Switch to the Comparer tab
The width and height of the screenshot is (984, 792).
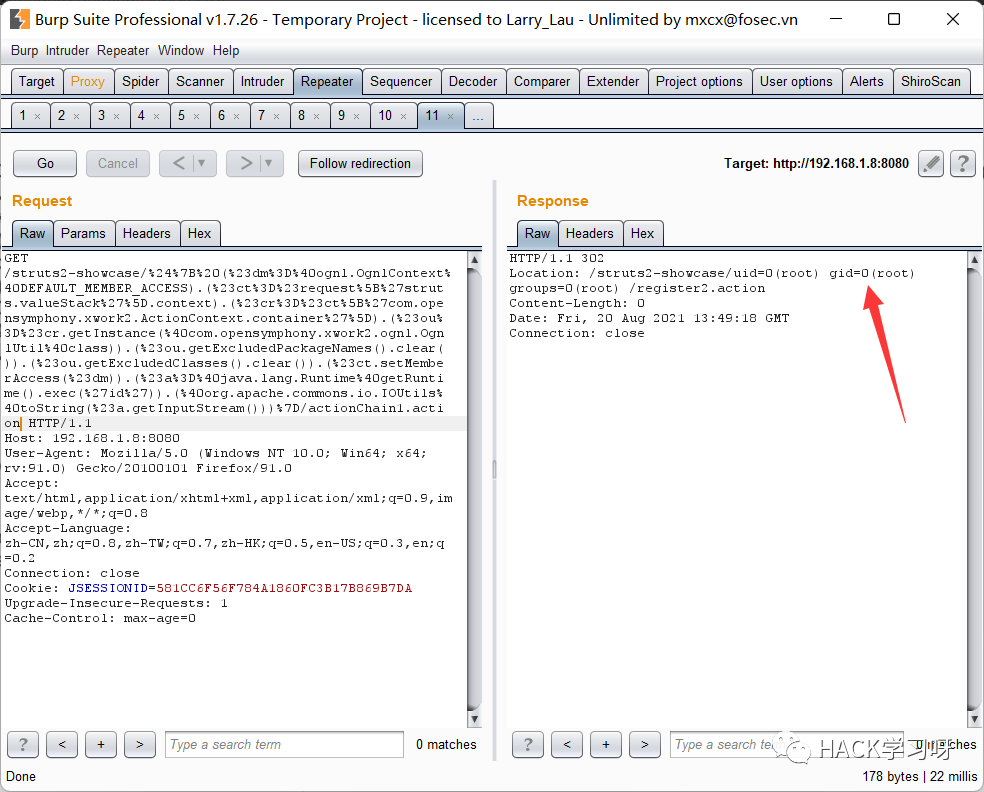542,82
